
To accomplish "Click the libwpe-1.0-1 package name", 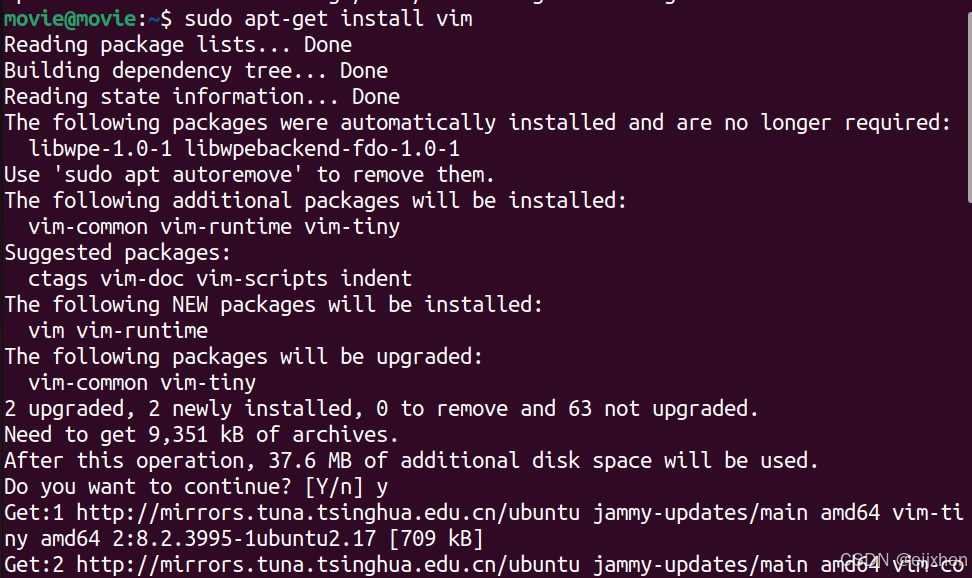I will (100, 149).
